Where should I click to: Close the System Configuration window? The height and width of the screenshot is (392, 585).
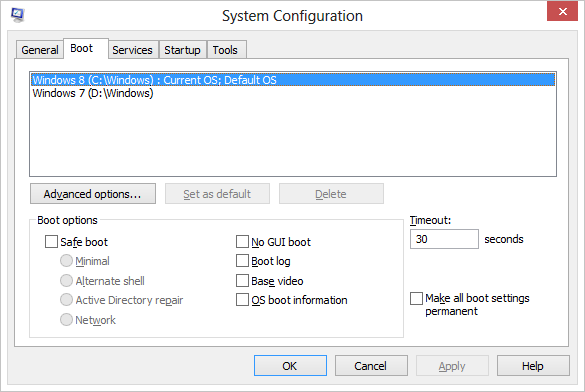click(x=562, y=11)
